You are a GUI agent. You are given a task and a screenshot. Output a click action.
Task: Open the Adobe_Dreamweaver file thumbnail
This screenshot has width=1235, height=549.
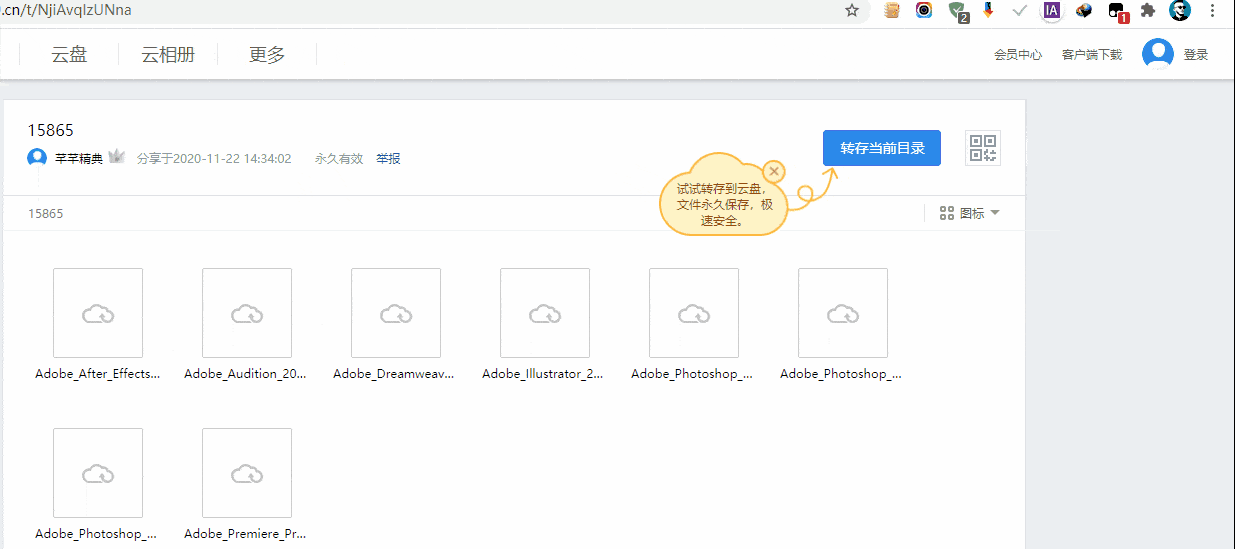tap(396, 313)
